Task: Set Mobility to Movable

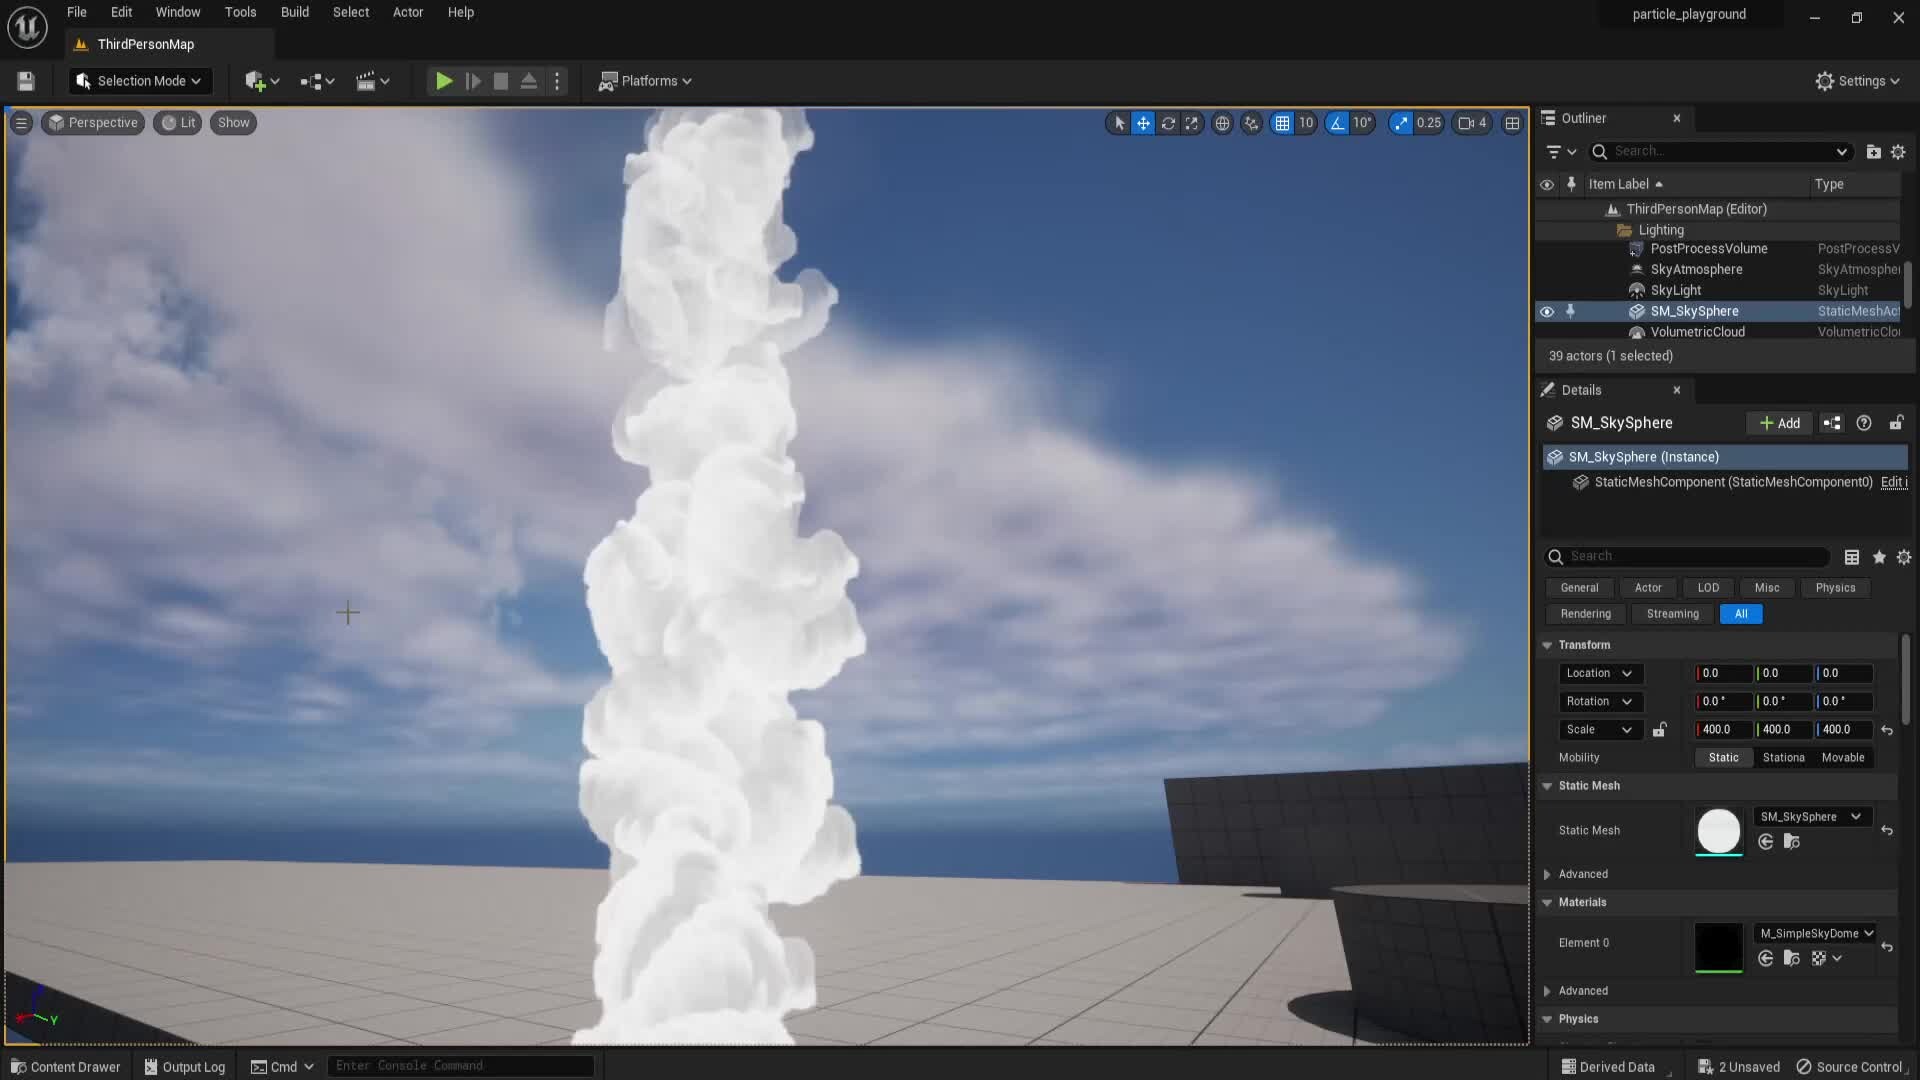Action: click(1843, 757)
